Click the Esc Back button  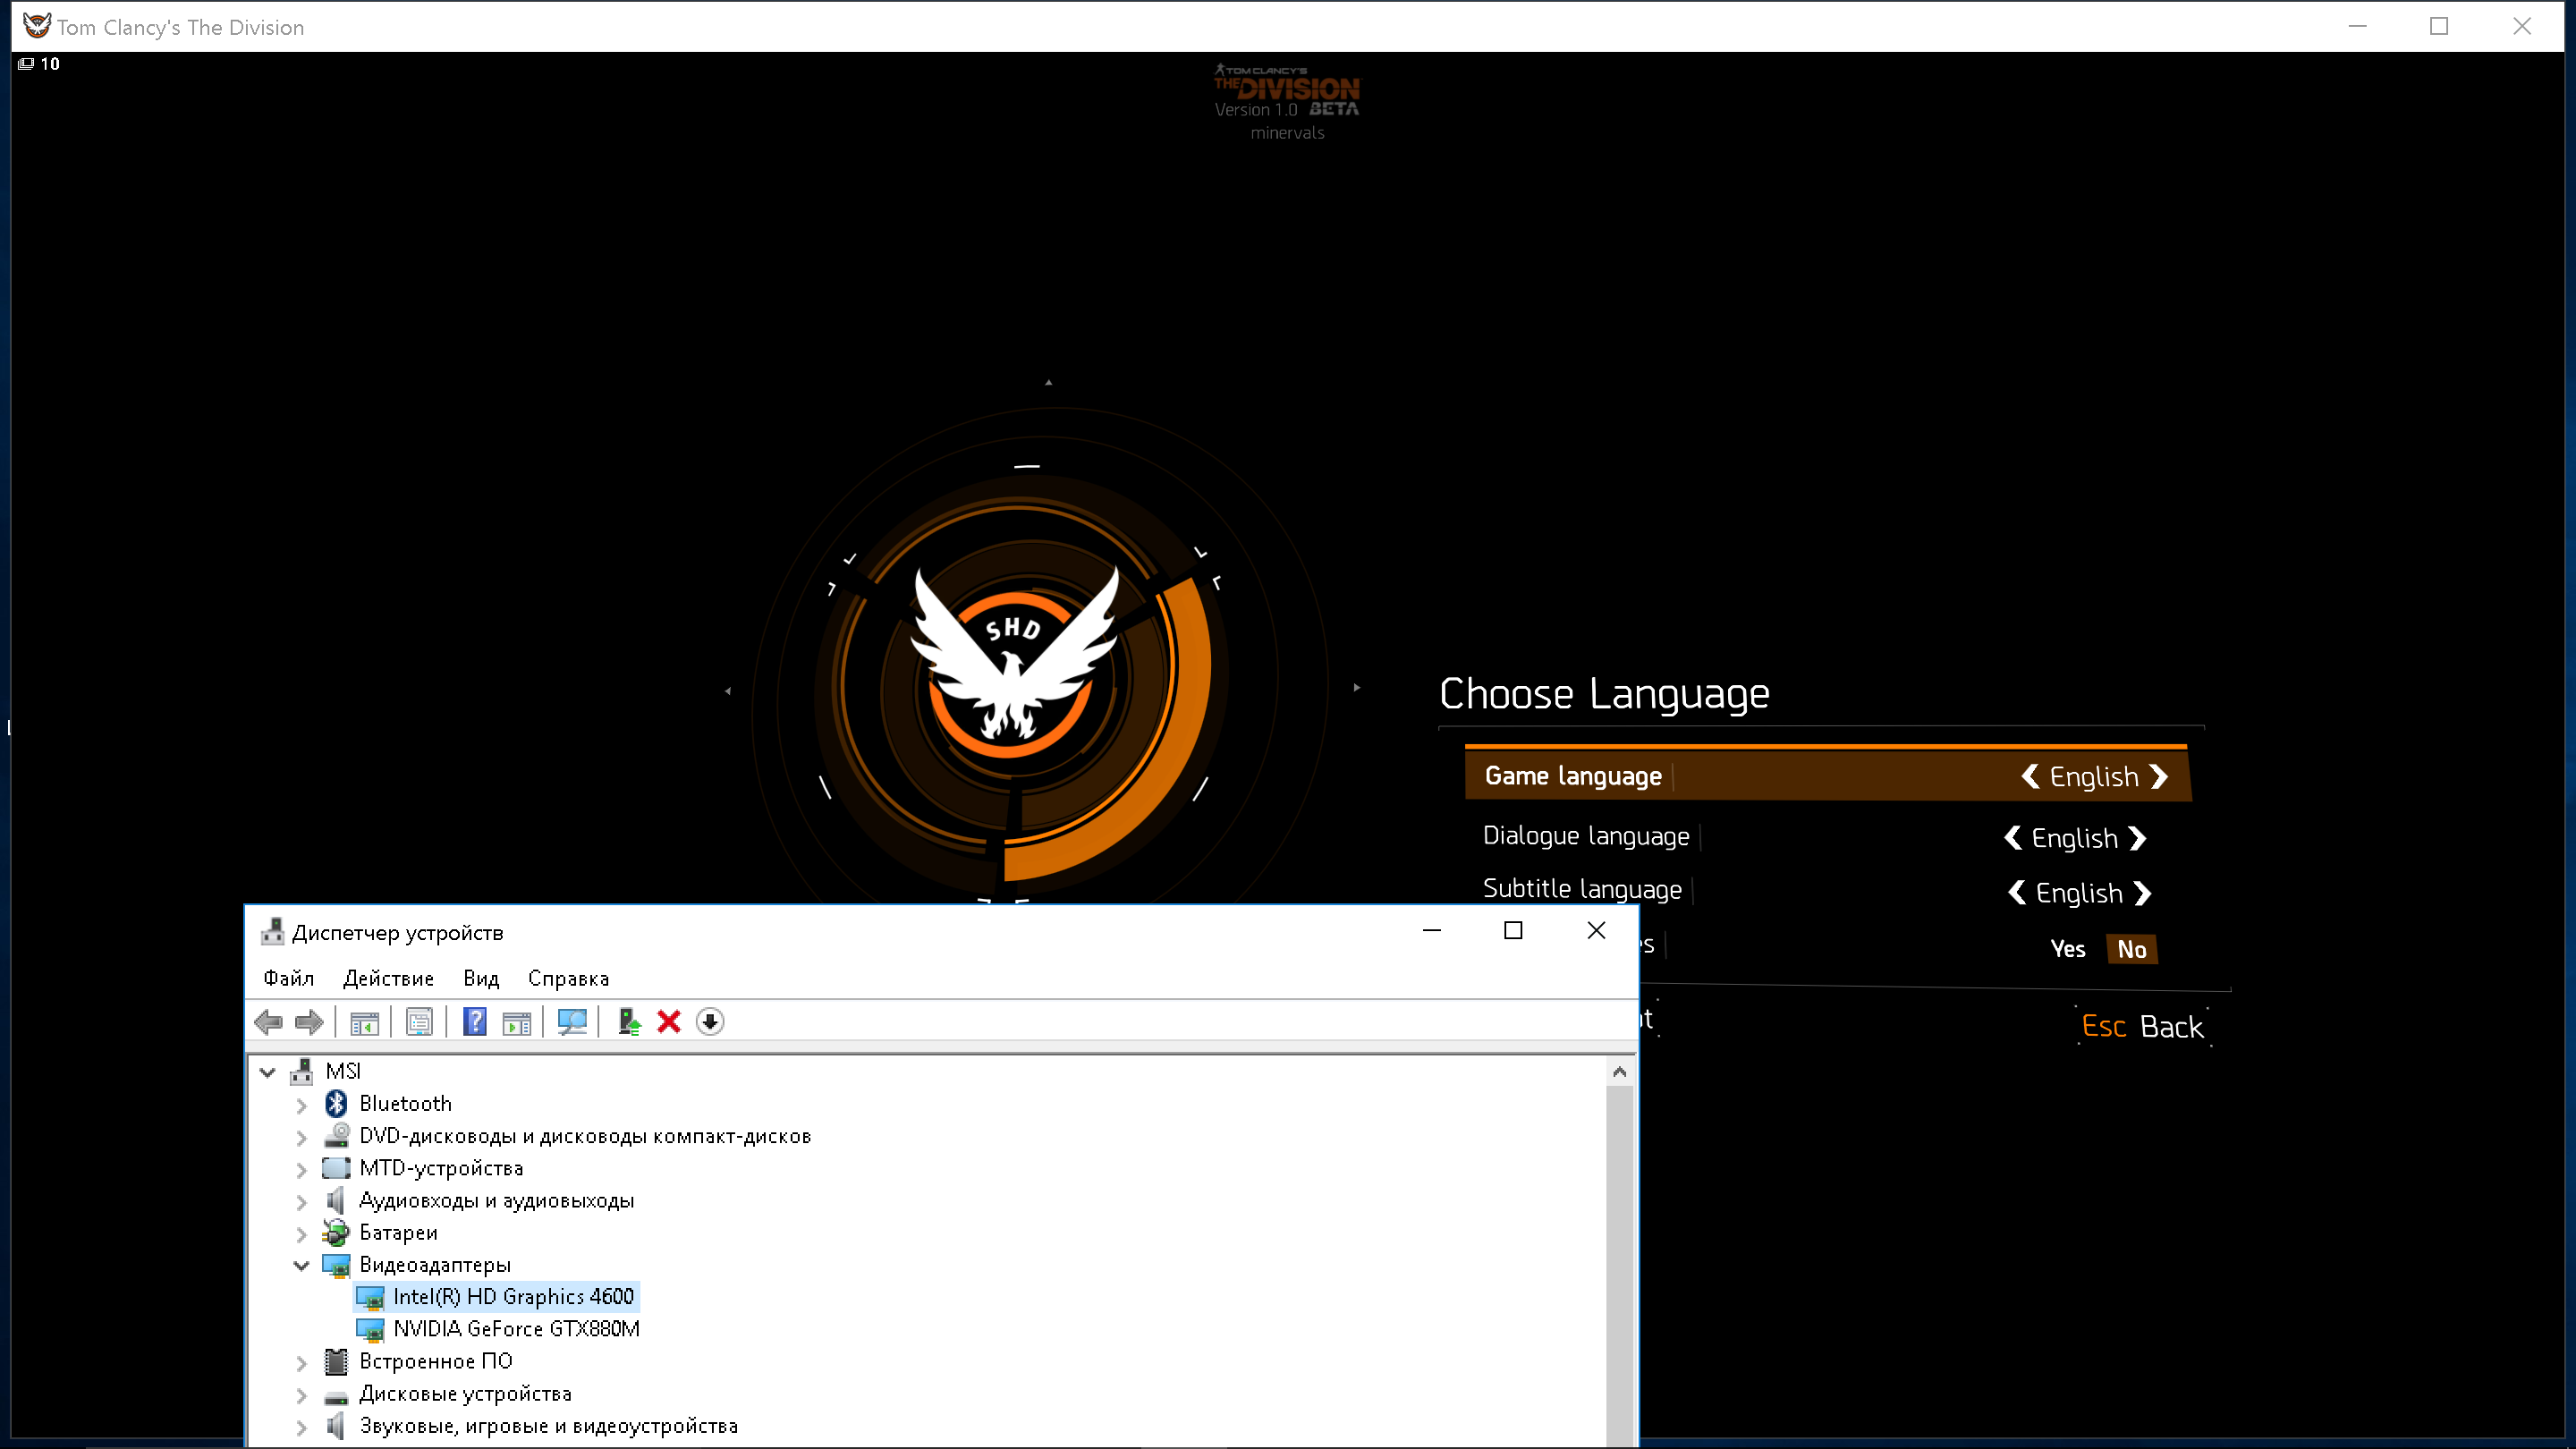coord(2142,1027)
